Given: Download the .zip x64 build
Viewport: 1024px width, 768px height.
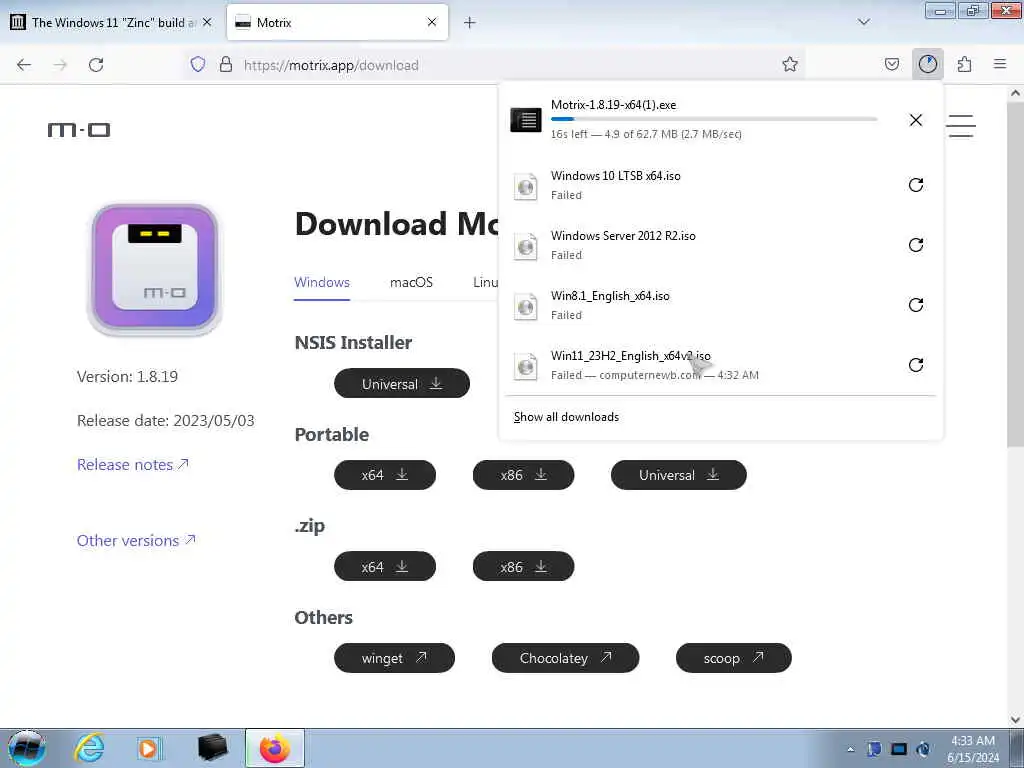Looking at the screenshot, I should (385, 566).
